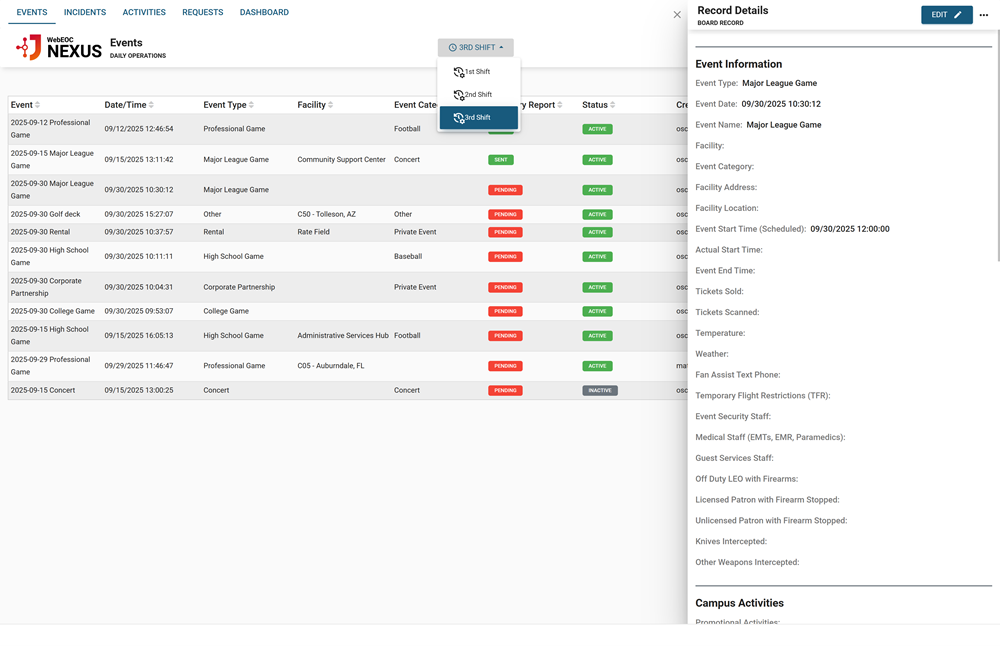This screenshot has width=1000, height=646.
Task: Open the 2025-09-30 Rental event row
Action: [40, 232]
